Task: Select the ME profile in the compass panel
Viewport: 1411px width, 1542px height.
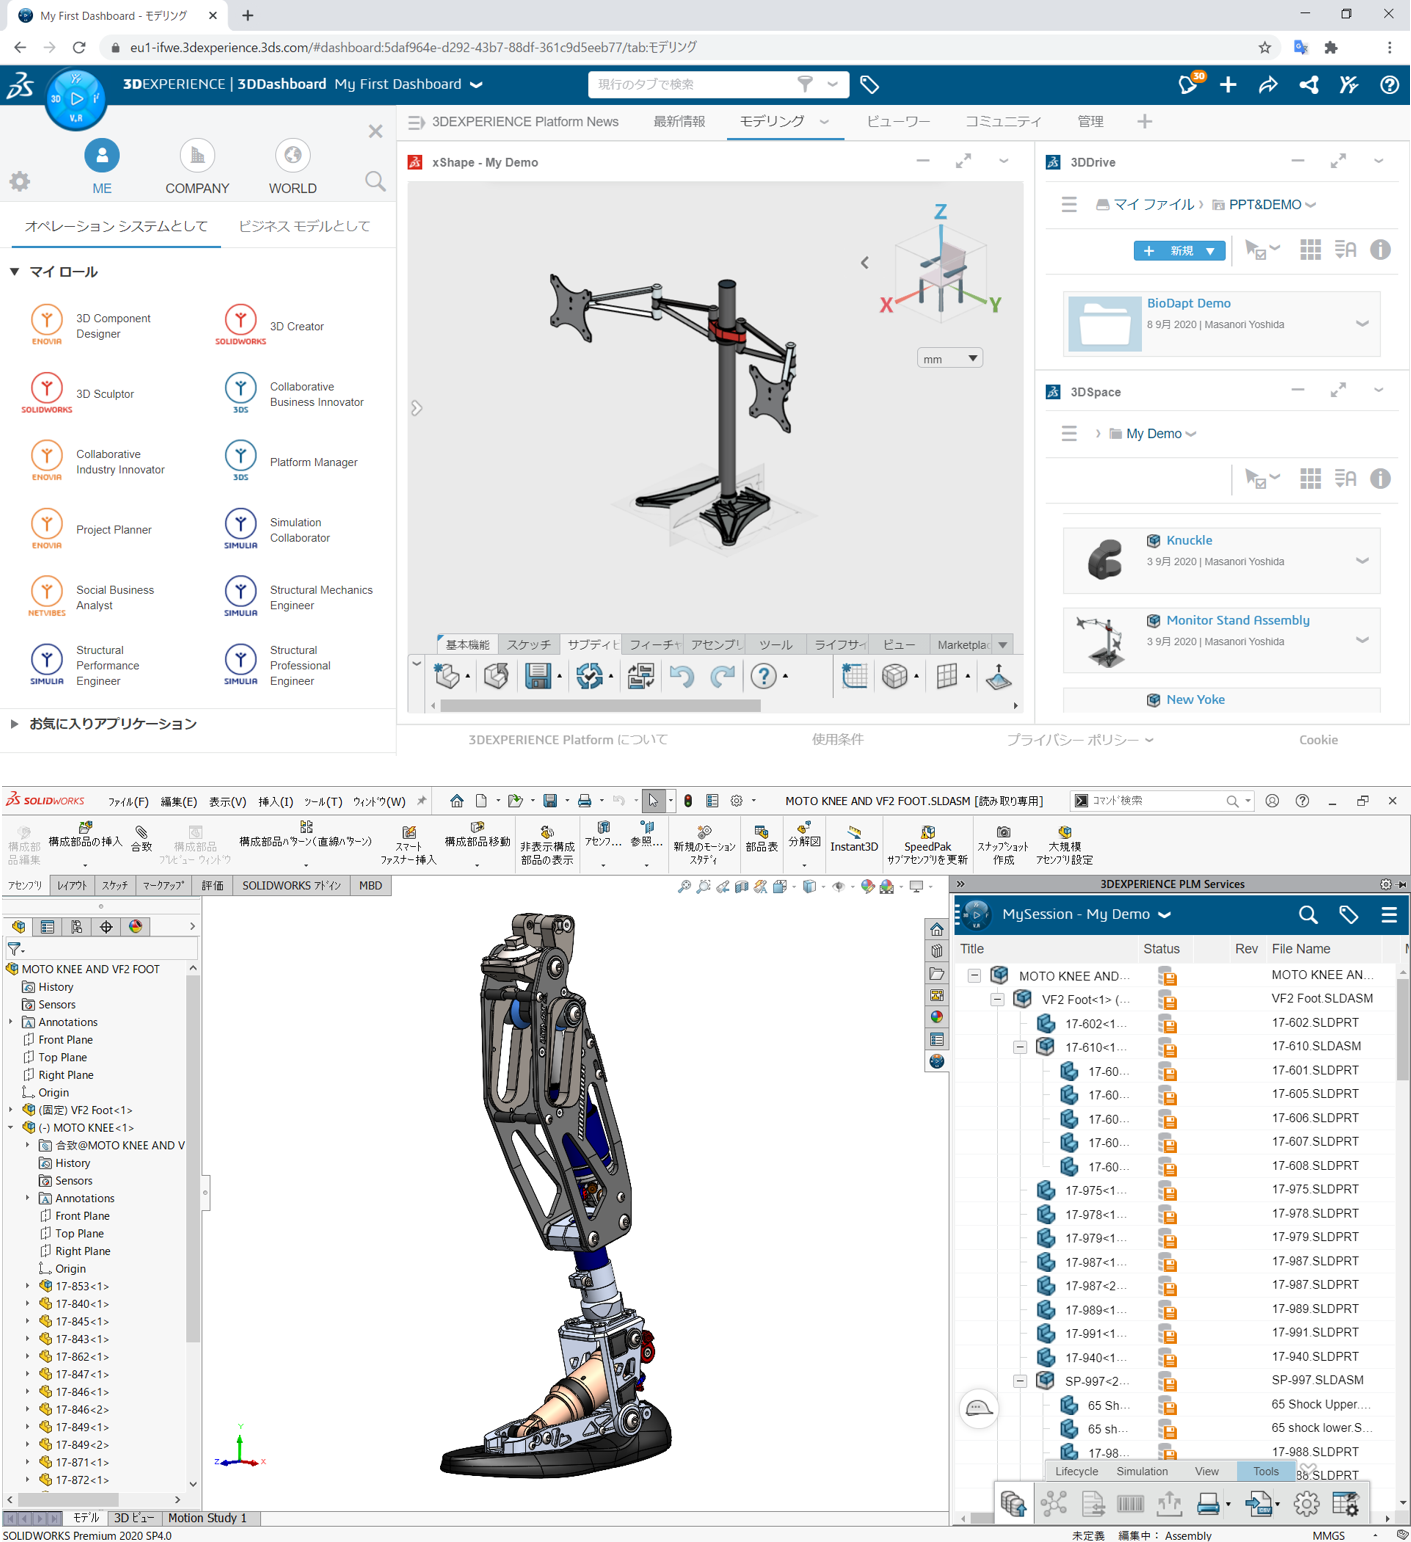Action: point(102,166)
